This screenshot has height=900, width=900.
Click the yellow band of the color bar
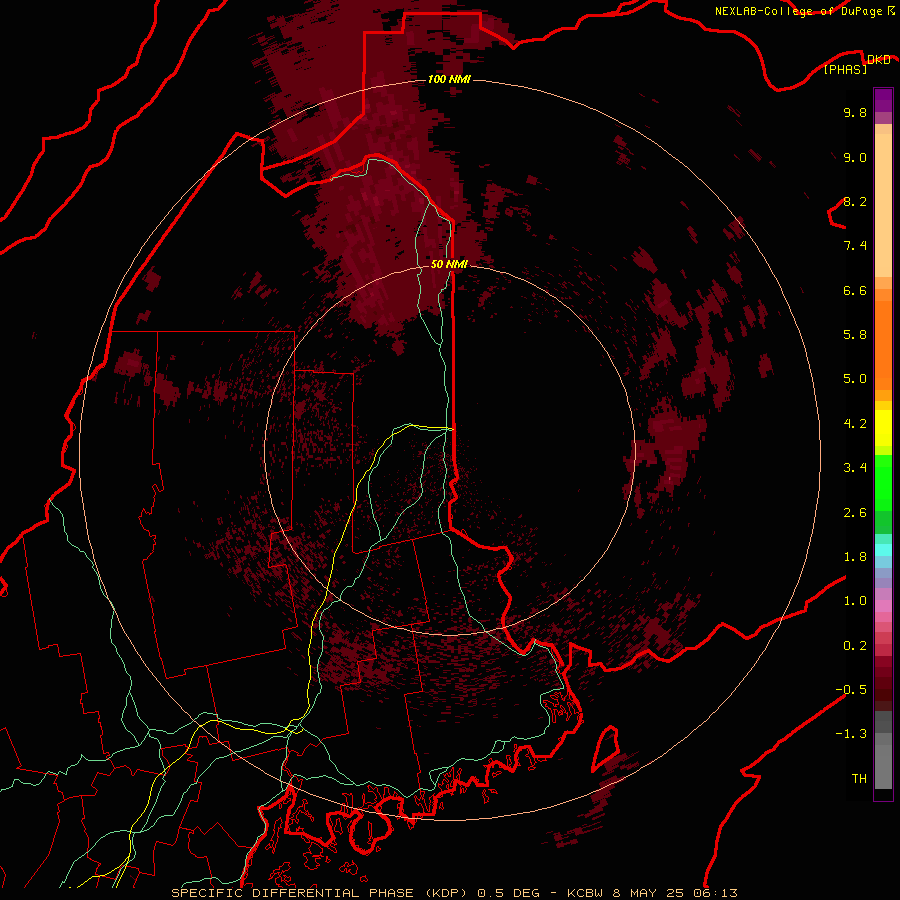(883, 428)
